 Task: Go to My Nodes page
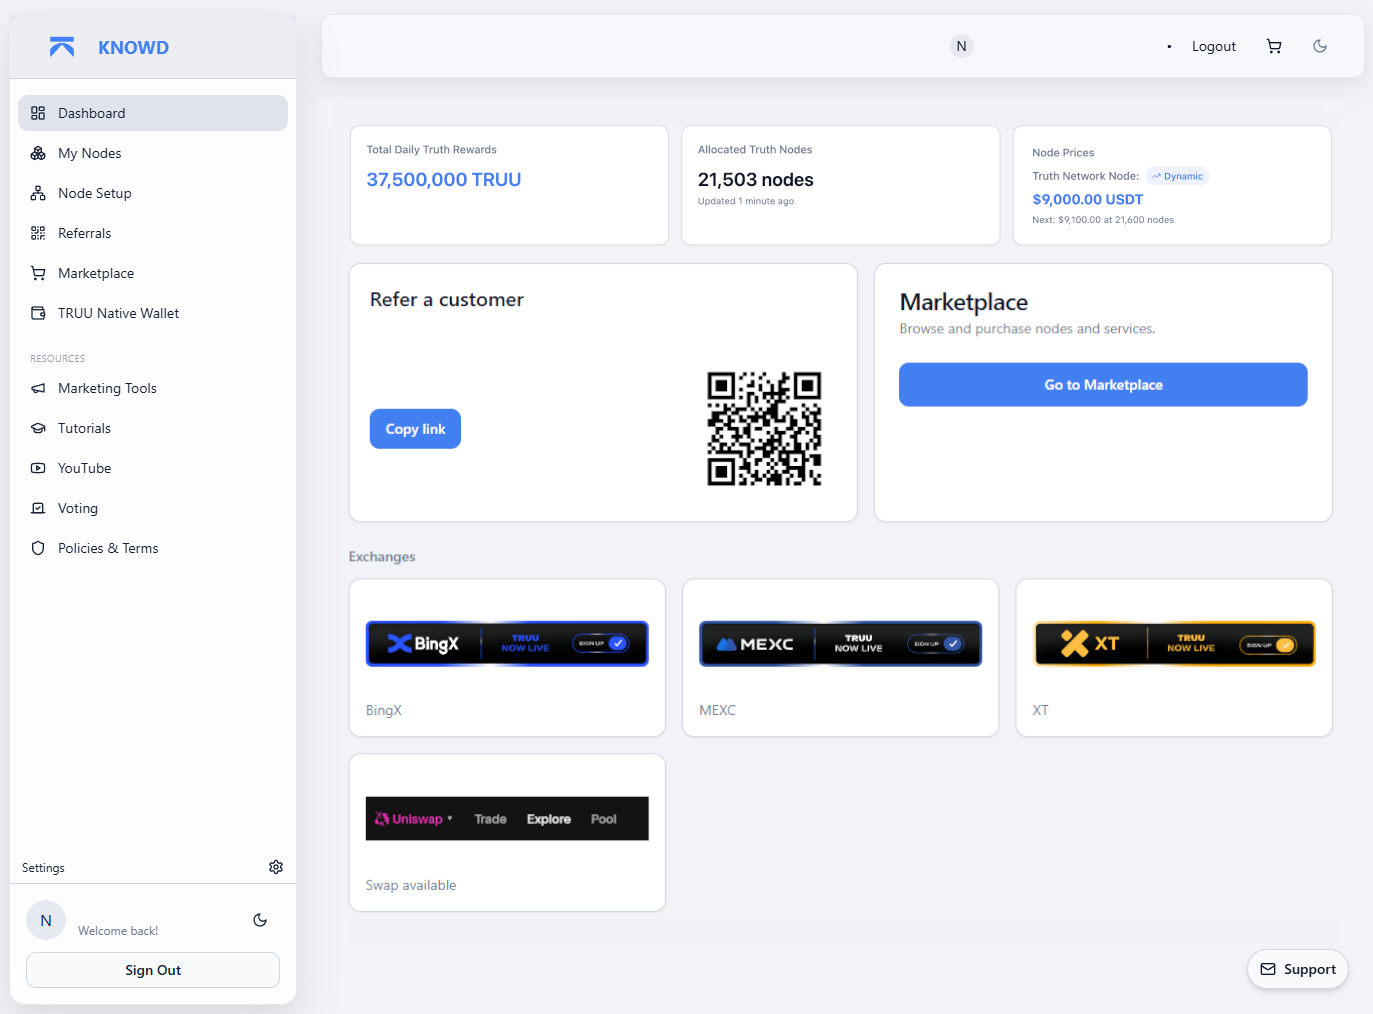coord(153,153)
